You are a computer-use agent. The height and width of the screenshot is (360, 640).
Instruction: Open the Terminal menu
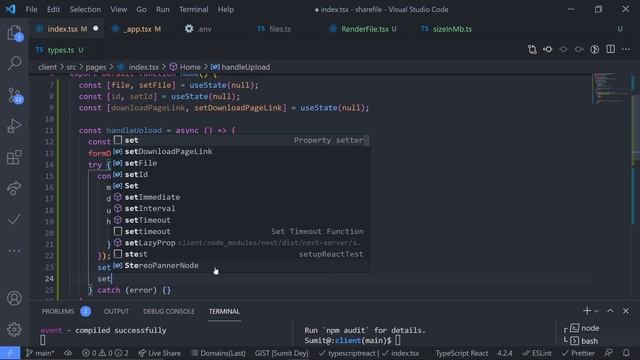193,9
